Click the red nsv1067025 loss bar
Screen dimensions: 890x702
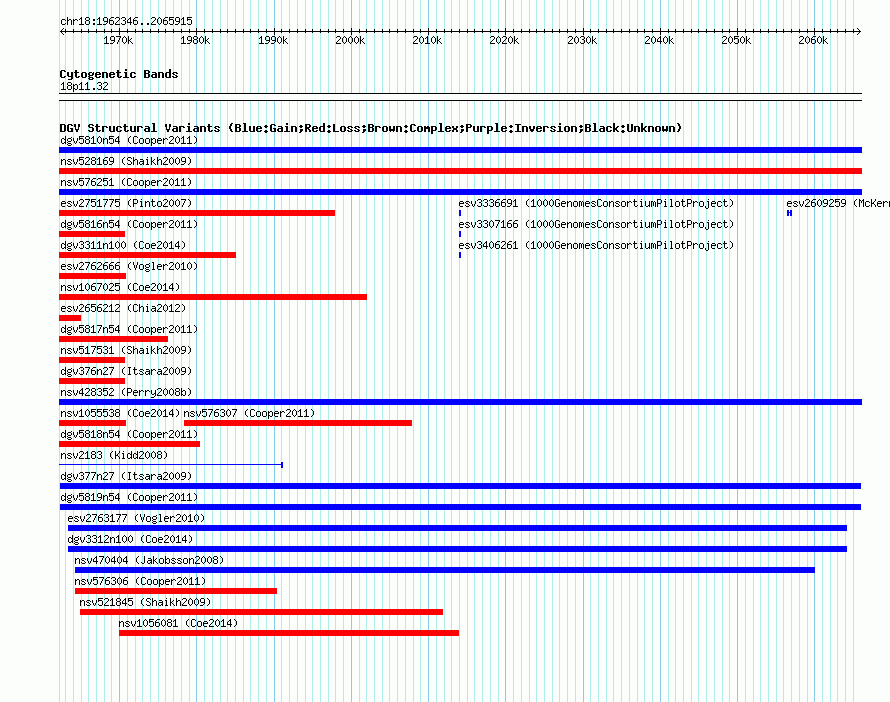pyautogui.click(x=213, y=297)
